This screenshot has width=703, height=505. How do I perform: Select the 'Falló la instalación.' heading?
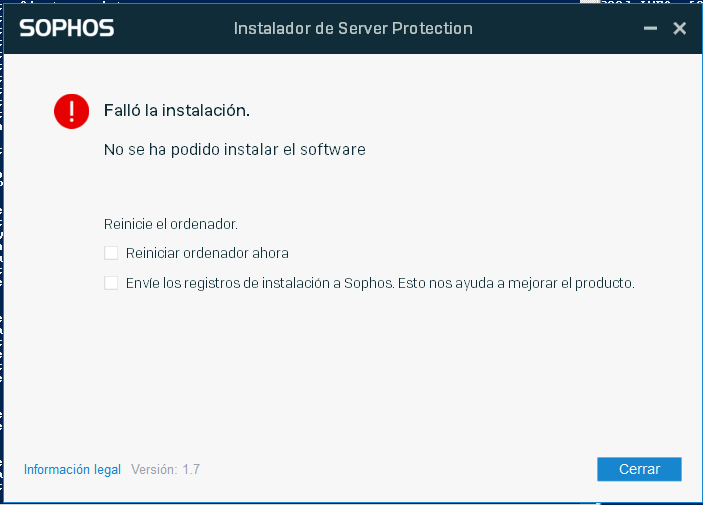coord(177,110)
